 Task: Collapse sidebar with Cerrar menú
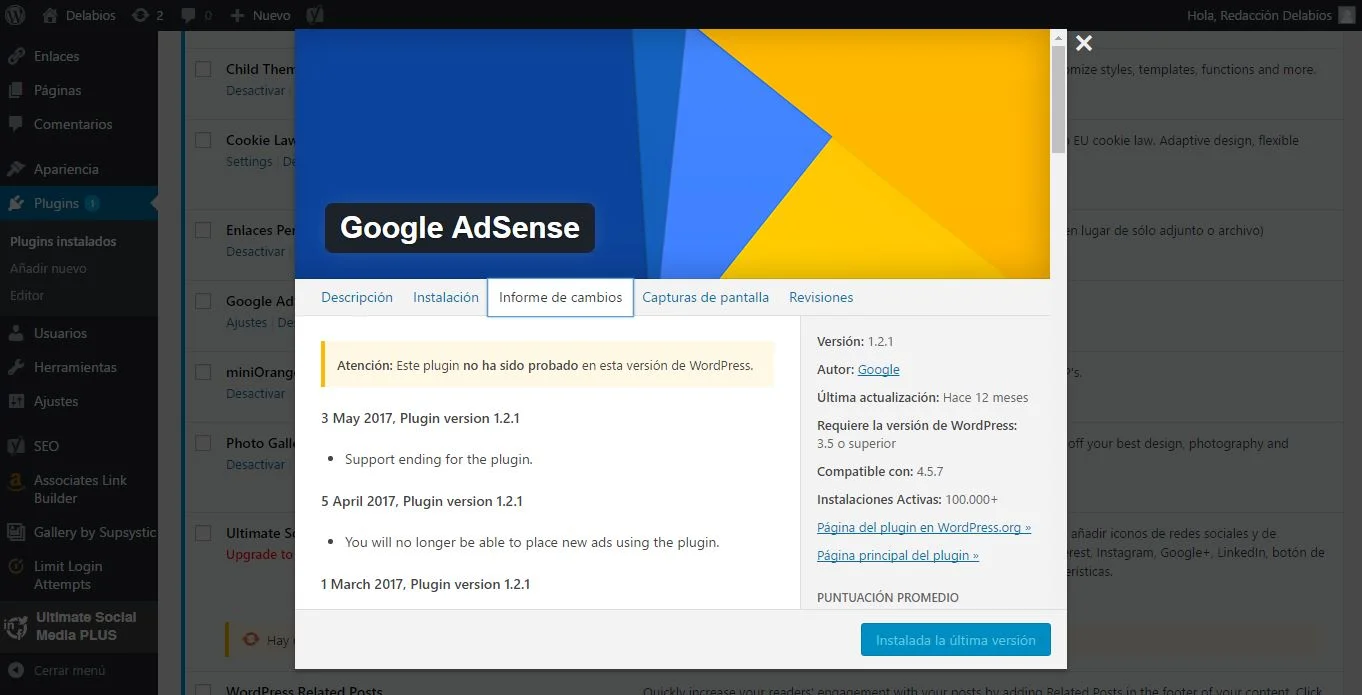pyautogui.click(x=69, y=670)
